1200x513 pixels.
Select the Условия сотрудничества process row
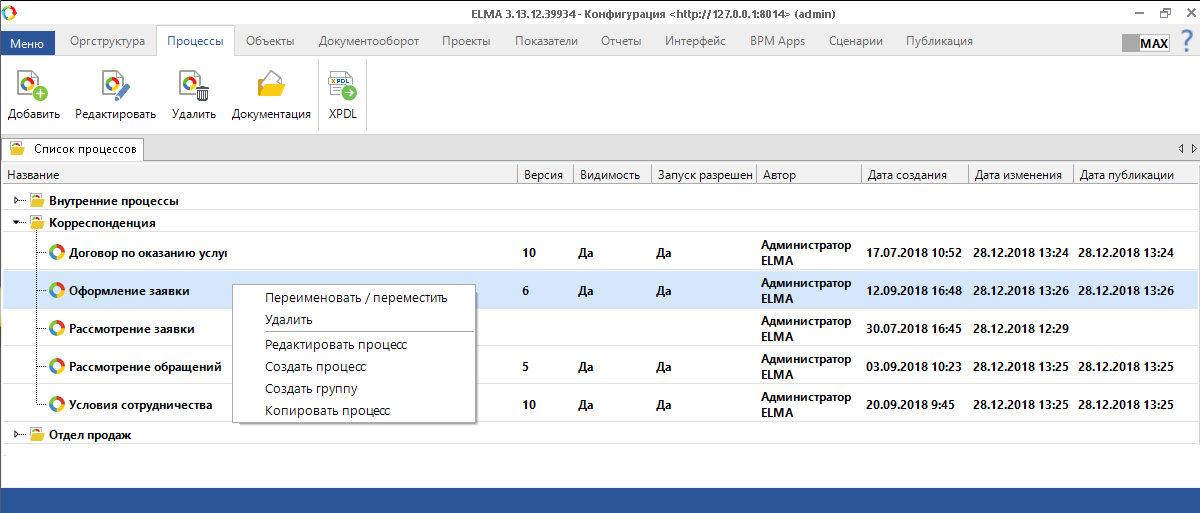(x=140, y=405)
